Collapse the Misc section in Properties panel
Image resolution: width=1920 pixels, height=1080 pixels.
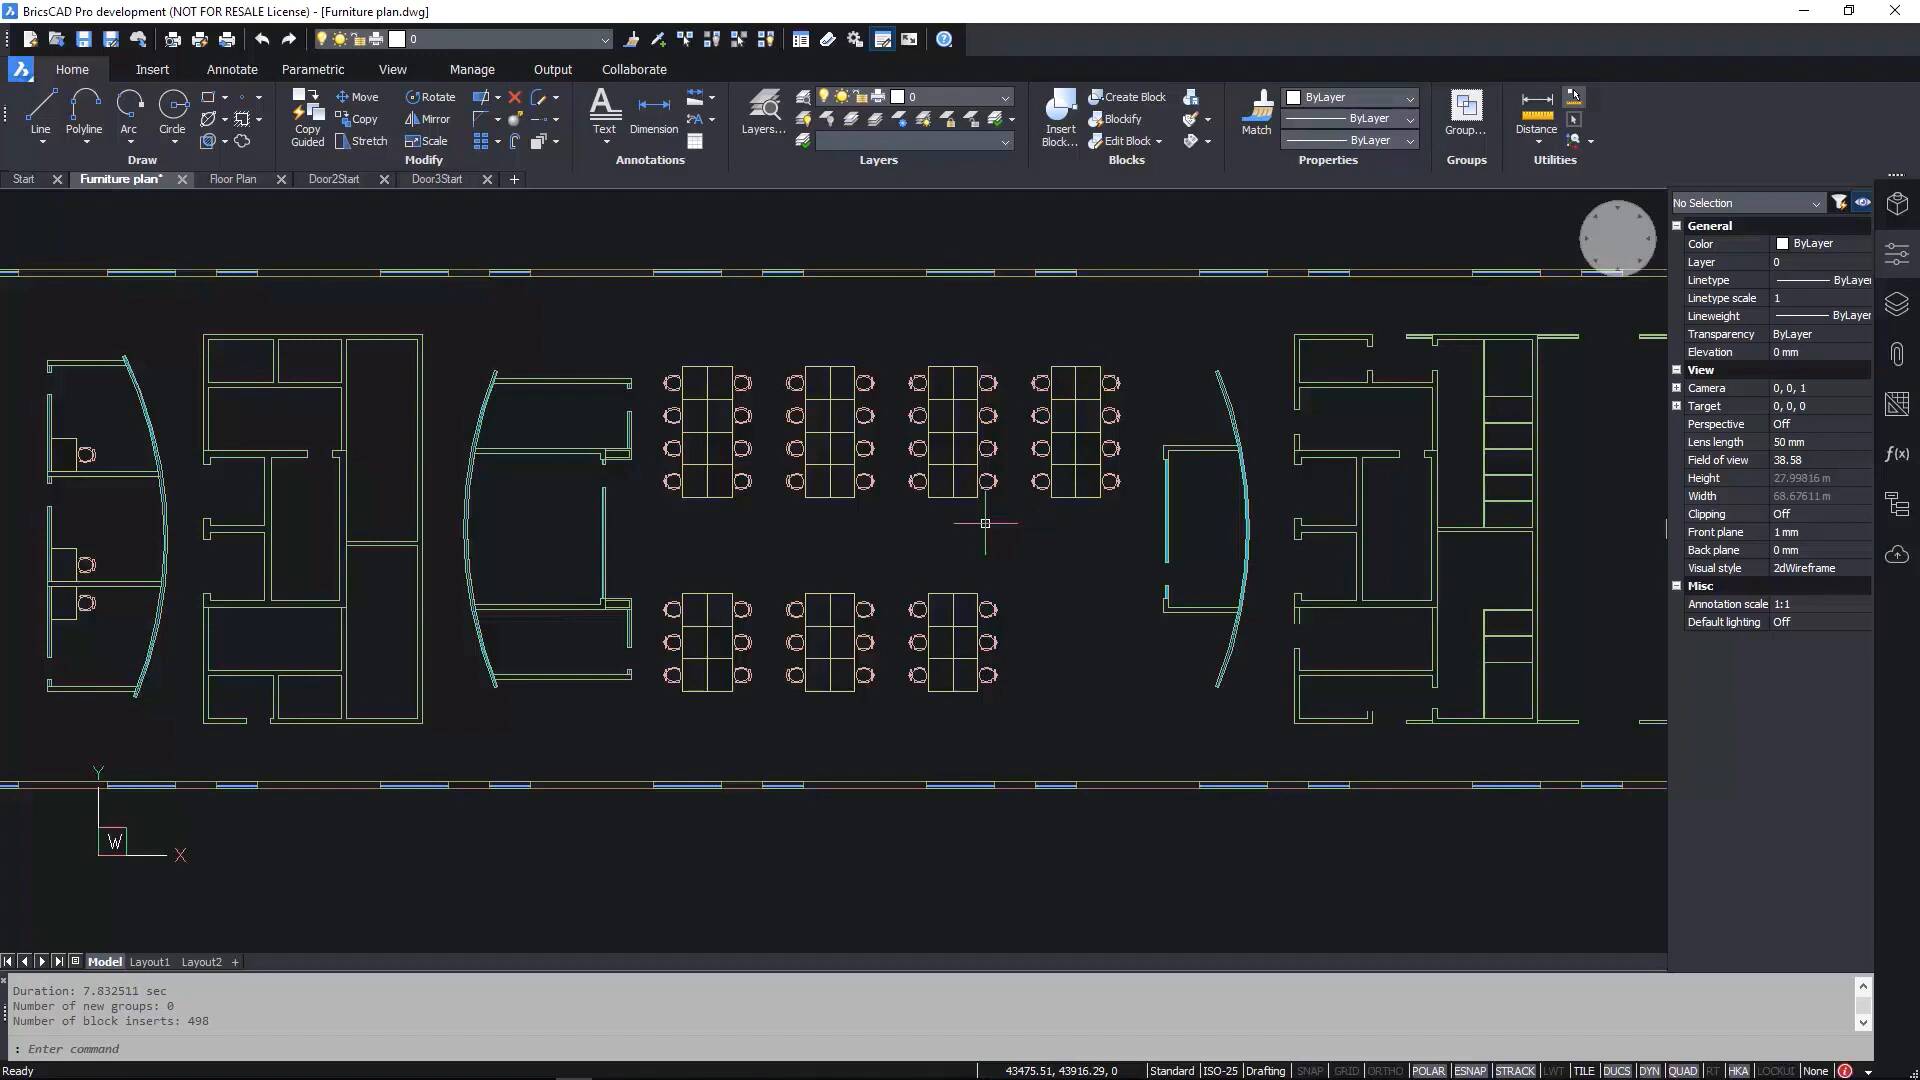1677,586
